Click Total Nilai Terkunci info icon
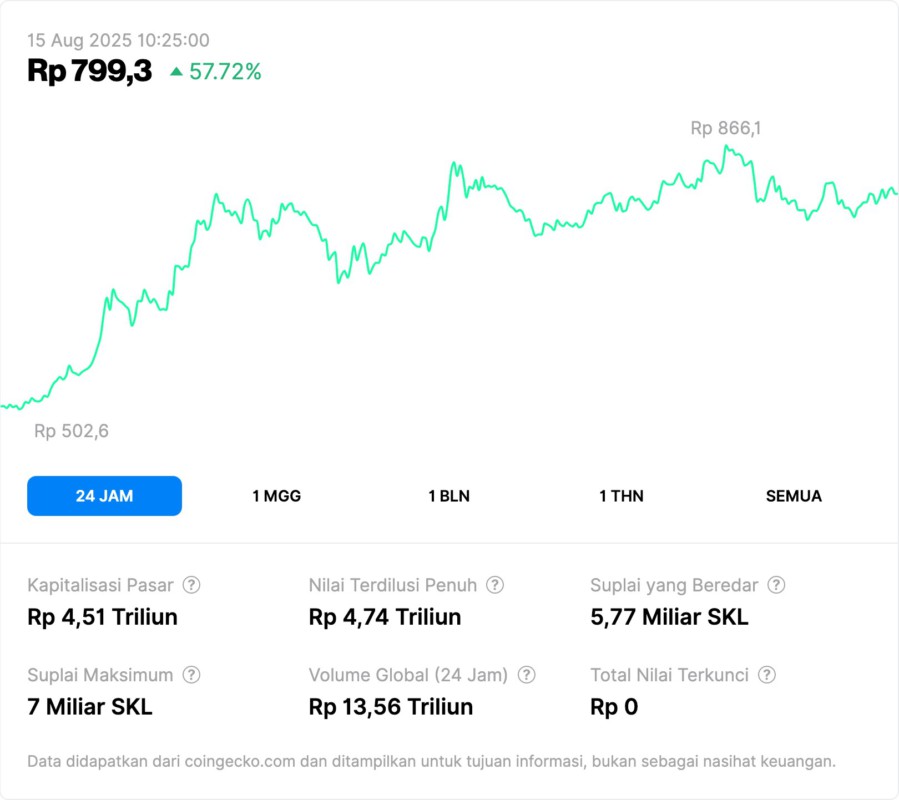Image resolution: width=899 pixels, height=800 pixels. click(x=767, y=675)
